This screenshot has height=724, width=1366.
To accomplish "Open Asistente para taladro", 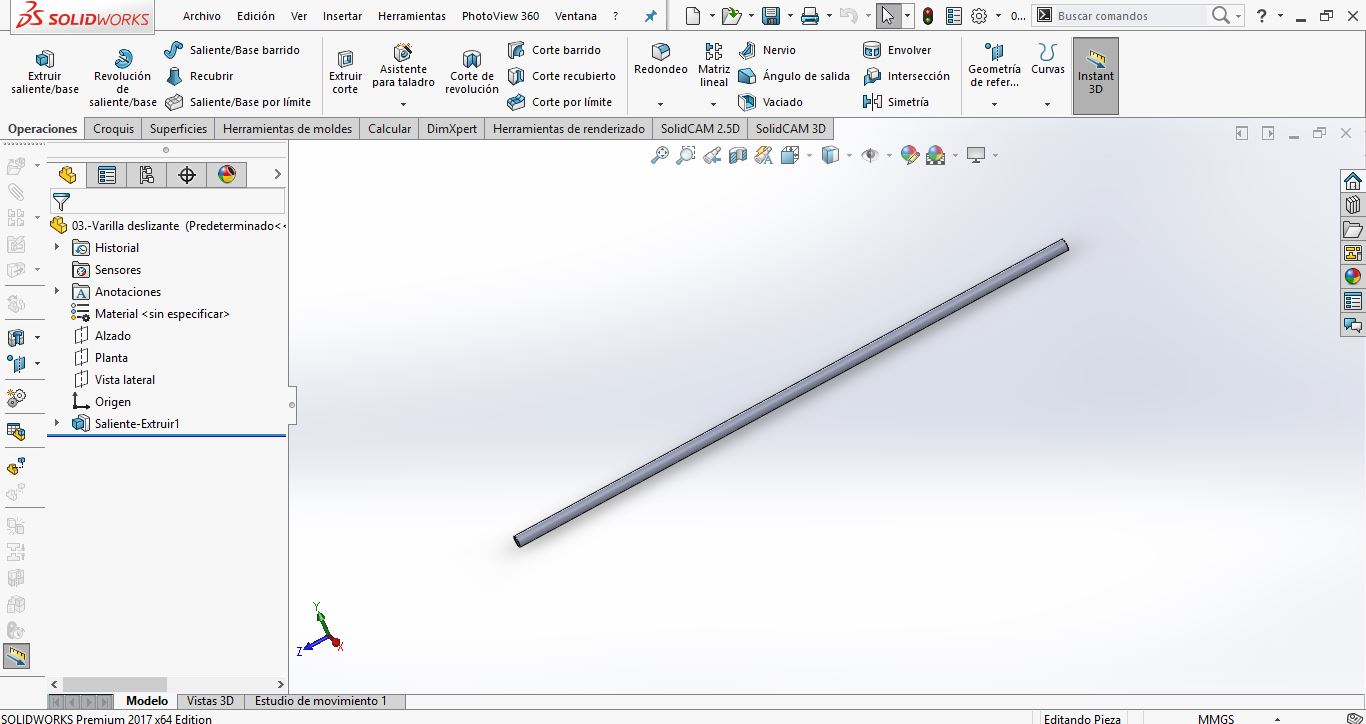I will click(403, 66).
